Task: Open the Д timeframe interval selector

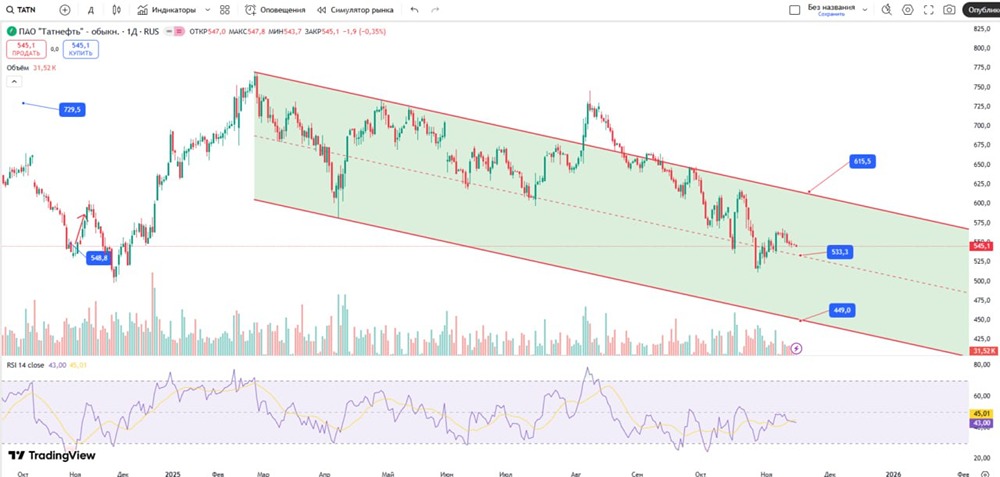Action: 91,10
